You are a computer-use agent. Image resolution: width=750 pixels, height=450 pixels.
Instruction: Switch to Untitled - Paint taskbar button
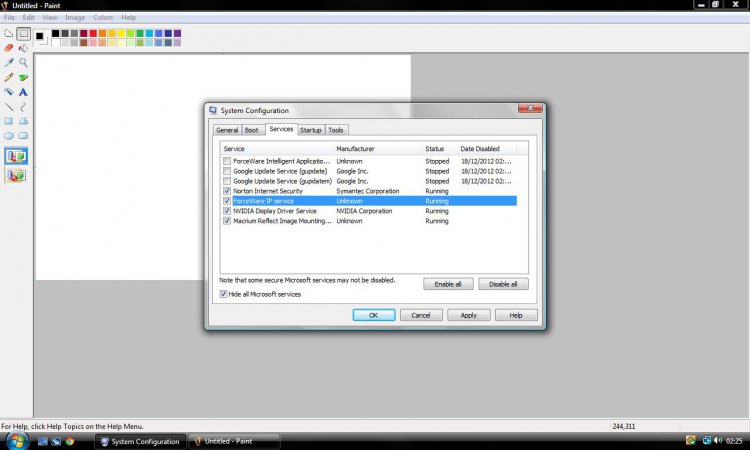[233, 441]
